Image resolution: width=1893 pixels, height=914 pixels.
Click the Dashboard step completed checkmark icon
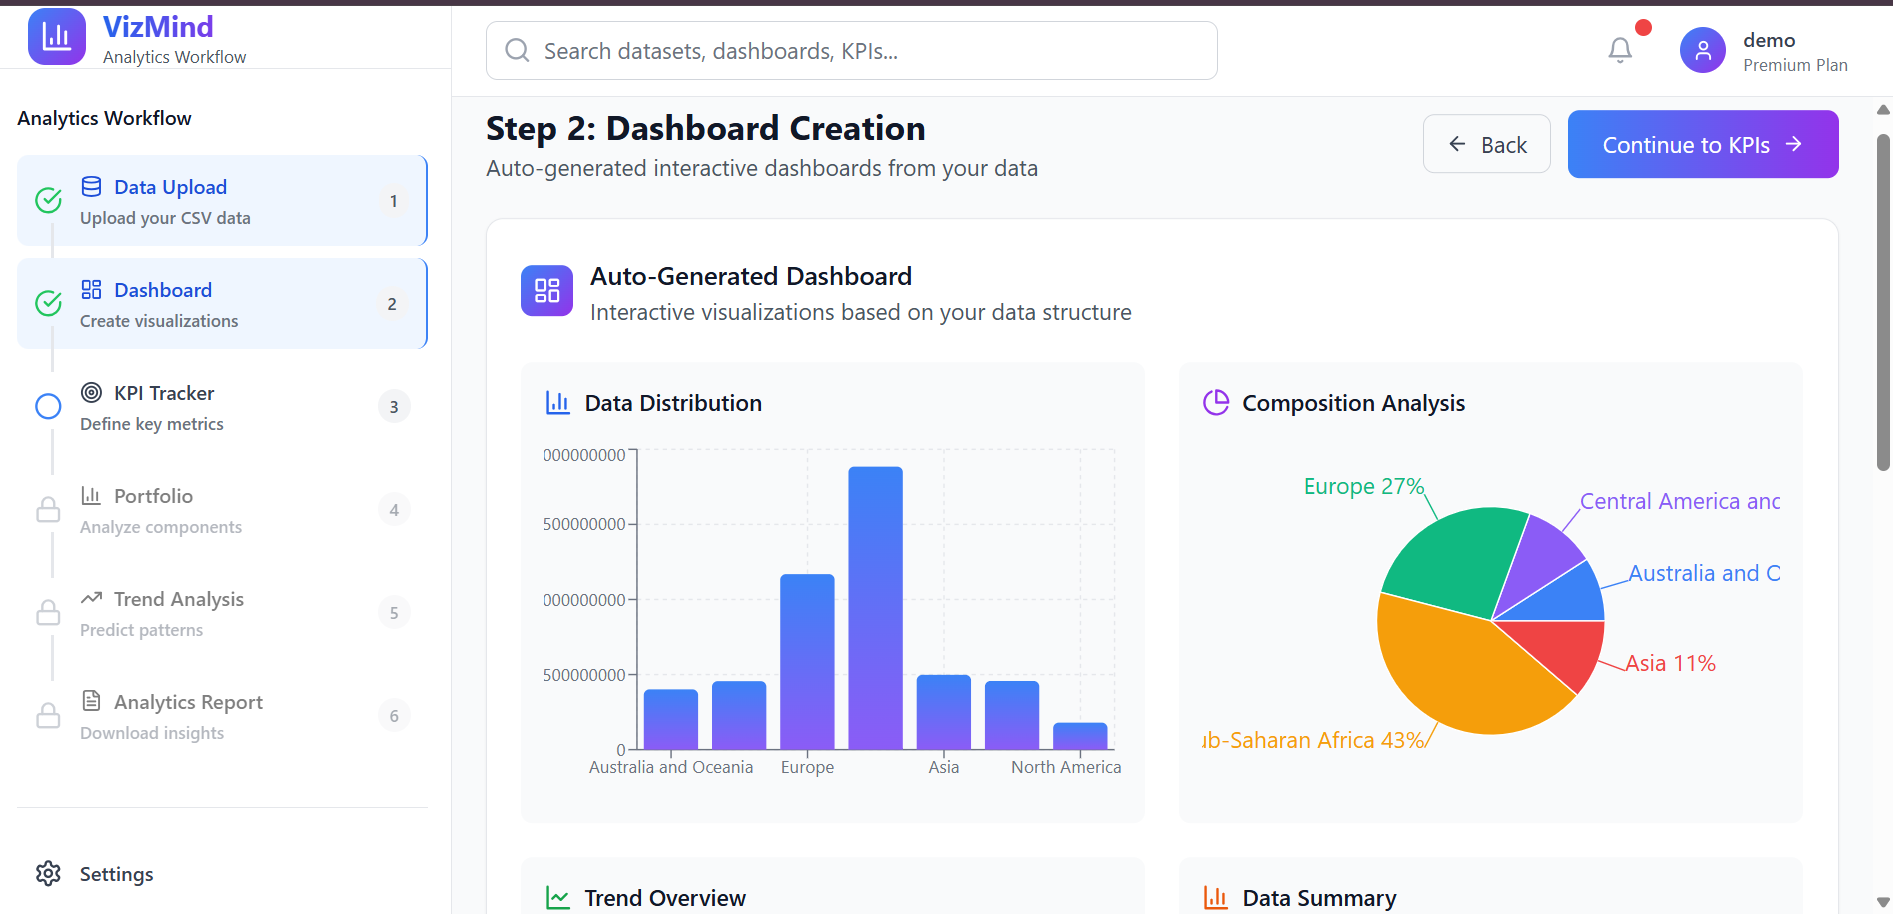48,303
